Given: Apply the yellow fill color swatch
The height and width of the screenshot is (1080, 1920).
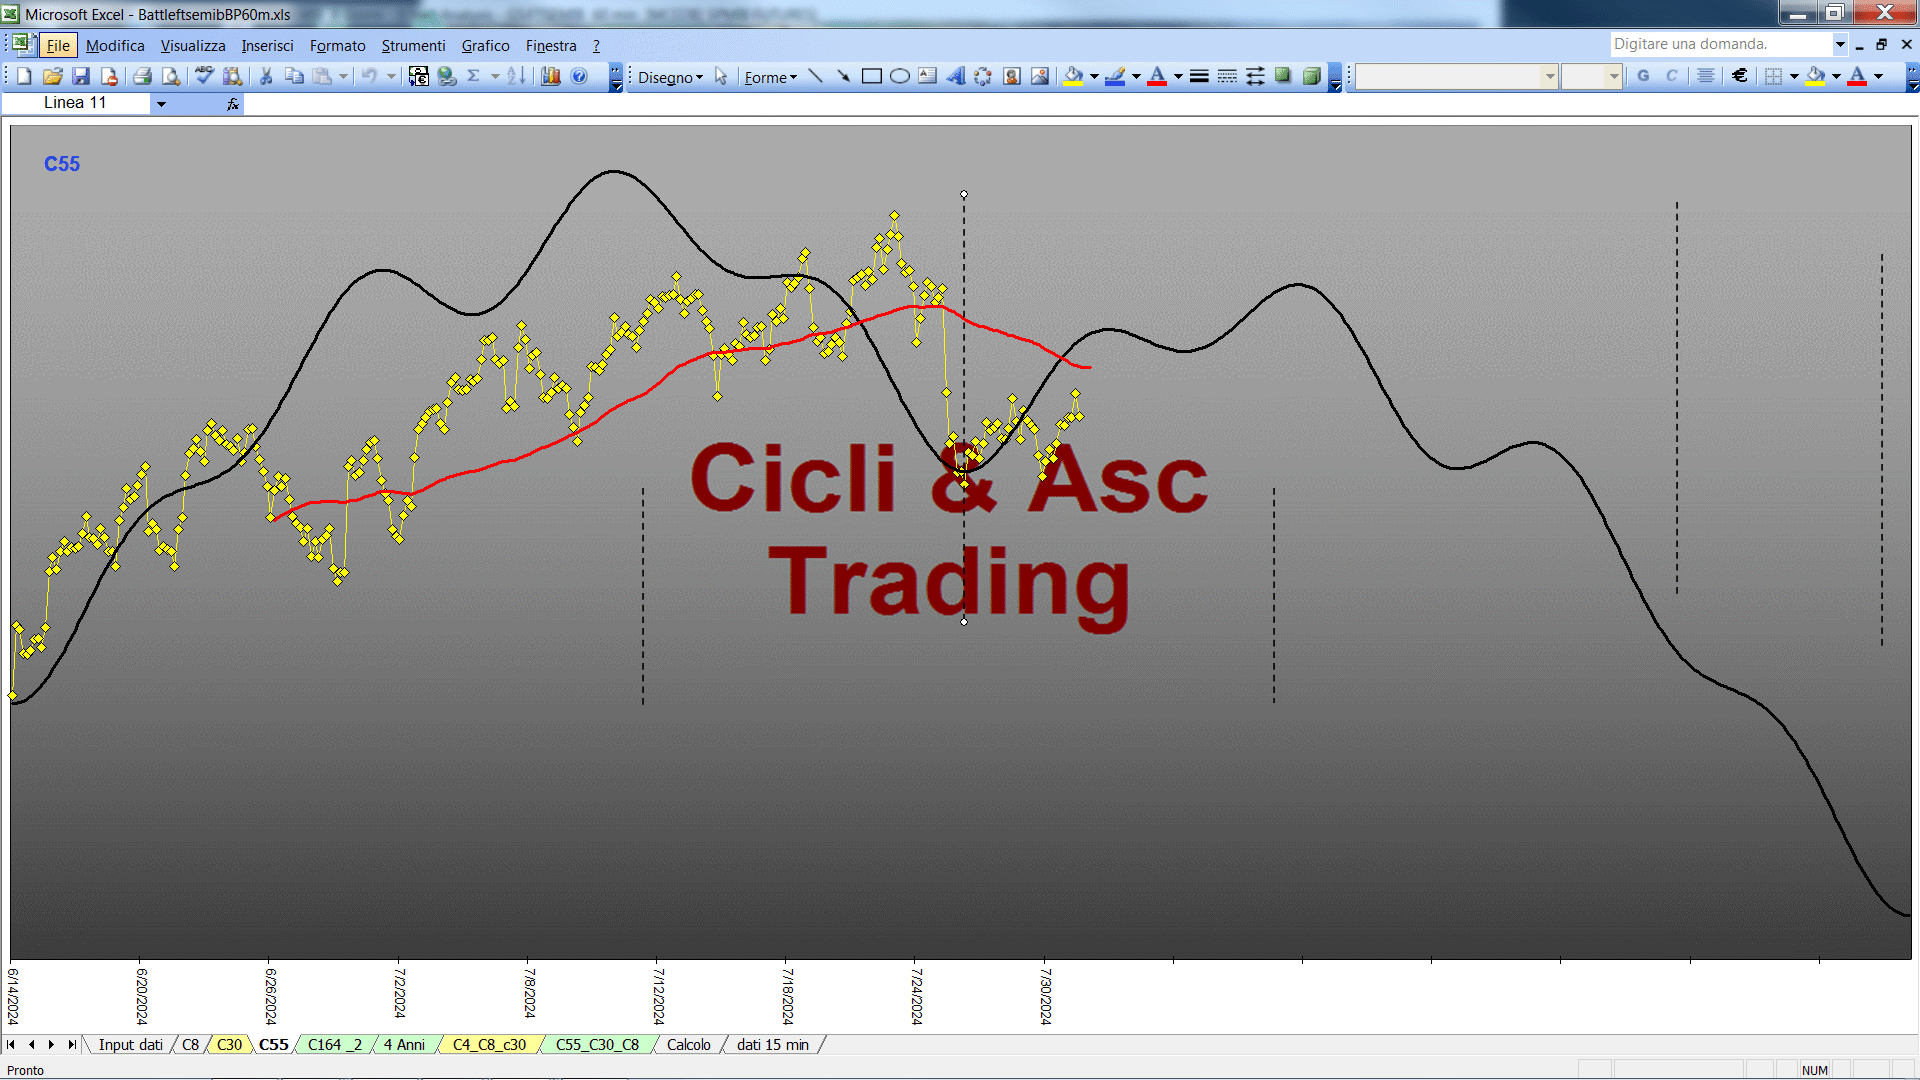Looking at the screenshot, I should pyautogui.click(x=1073, y=77).
